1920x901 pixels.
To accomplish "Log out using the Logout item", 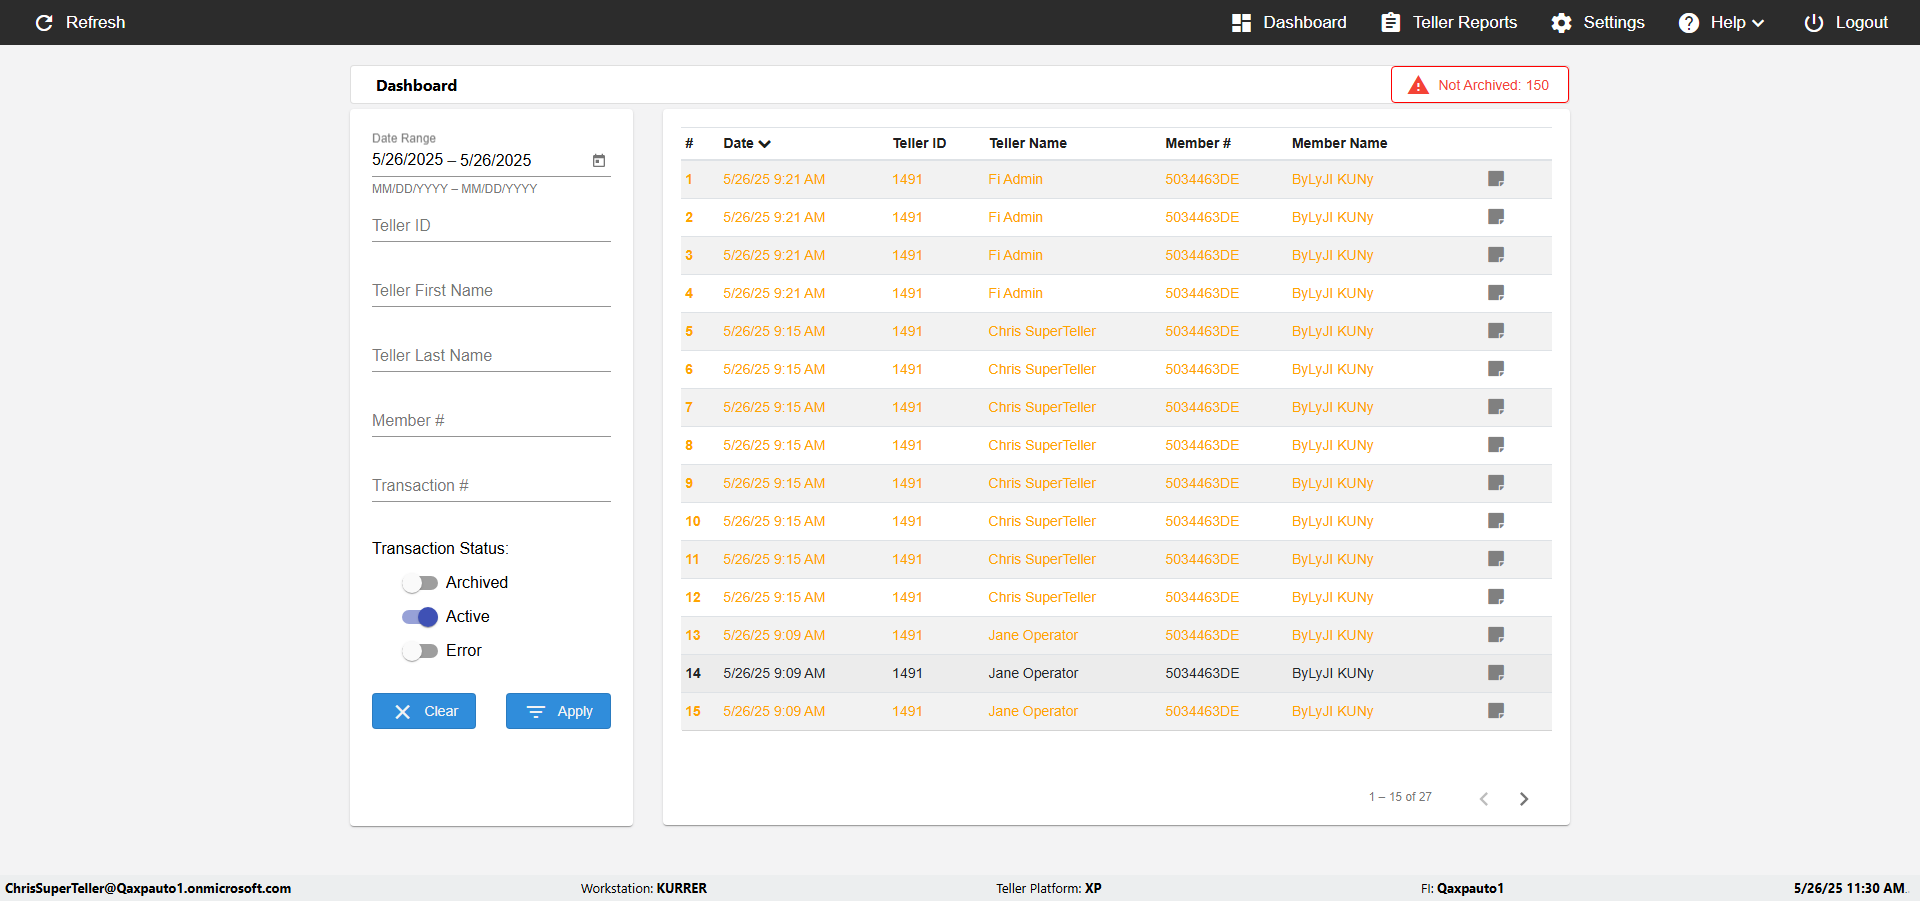I will click(1846, 22).
